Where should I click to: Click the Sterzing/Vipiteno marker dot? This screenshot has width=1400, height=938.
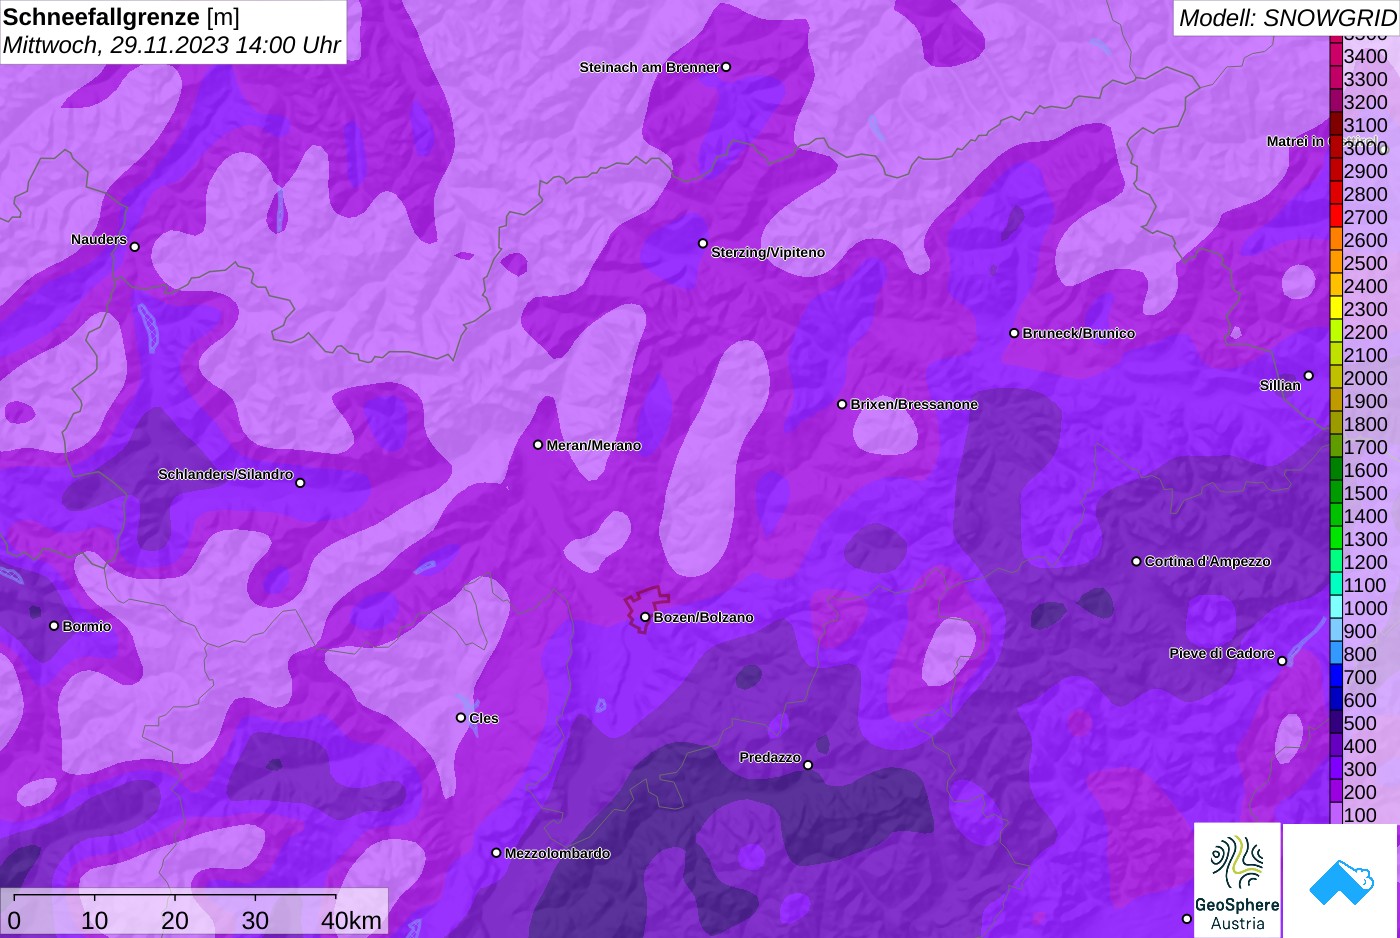click(x=703, y=243)
